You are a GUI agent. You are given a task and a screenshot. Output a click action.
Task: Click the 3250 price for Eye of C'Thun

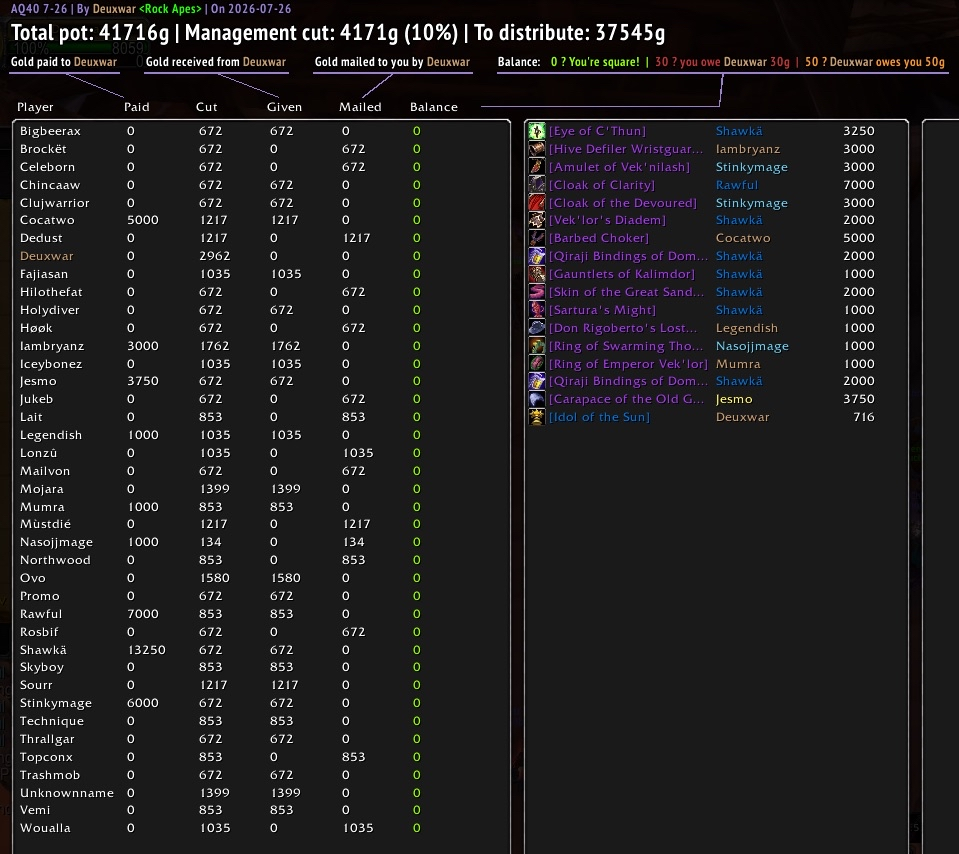(859, 131)
